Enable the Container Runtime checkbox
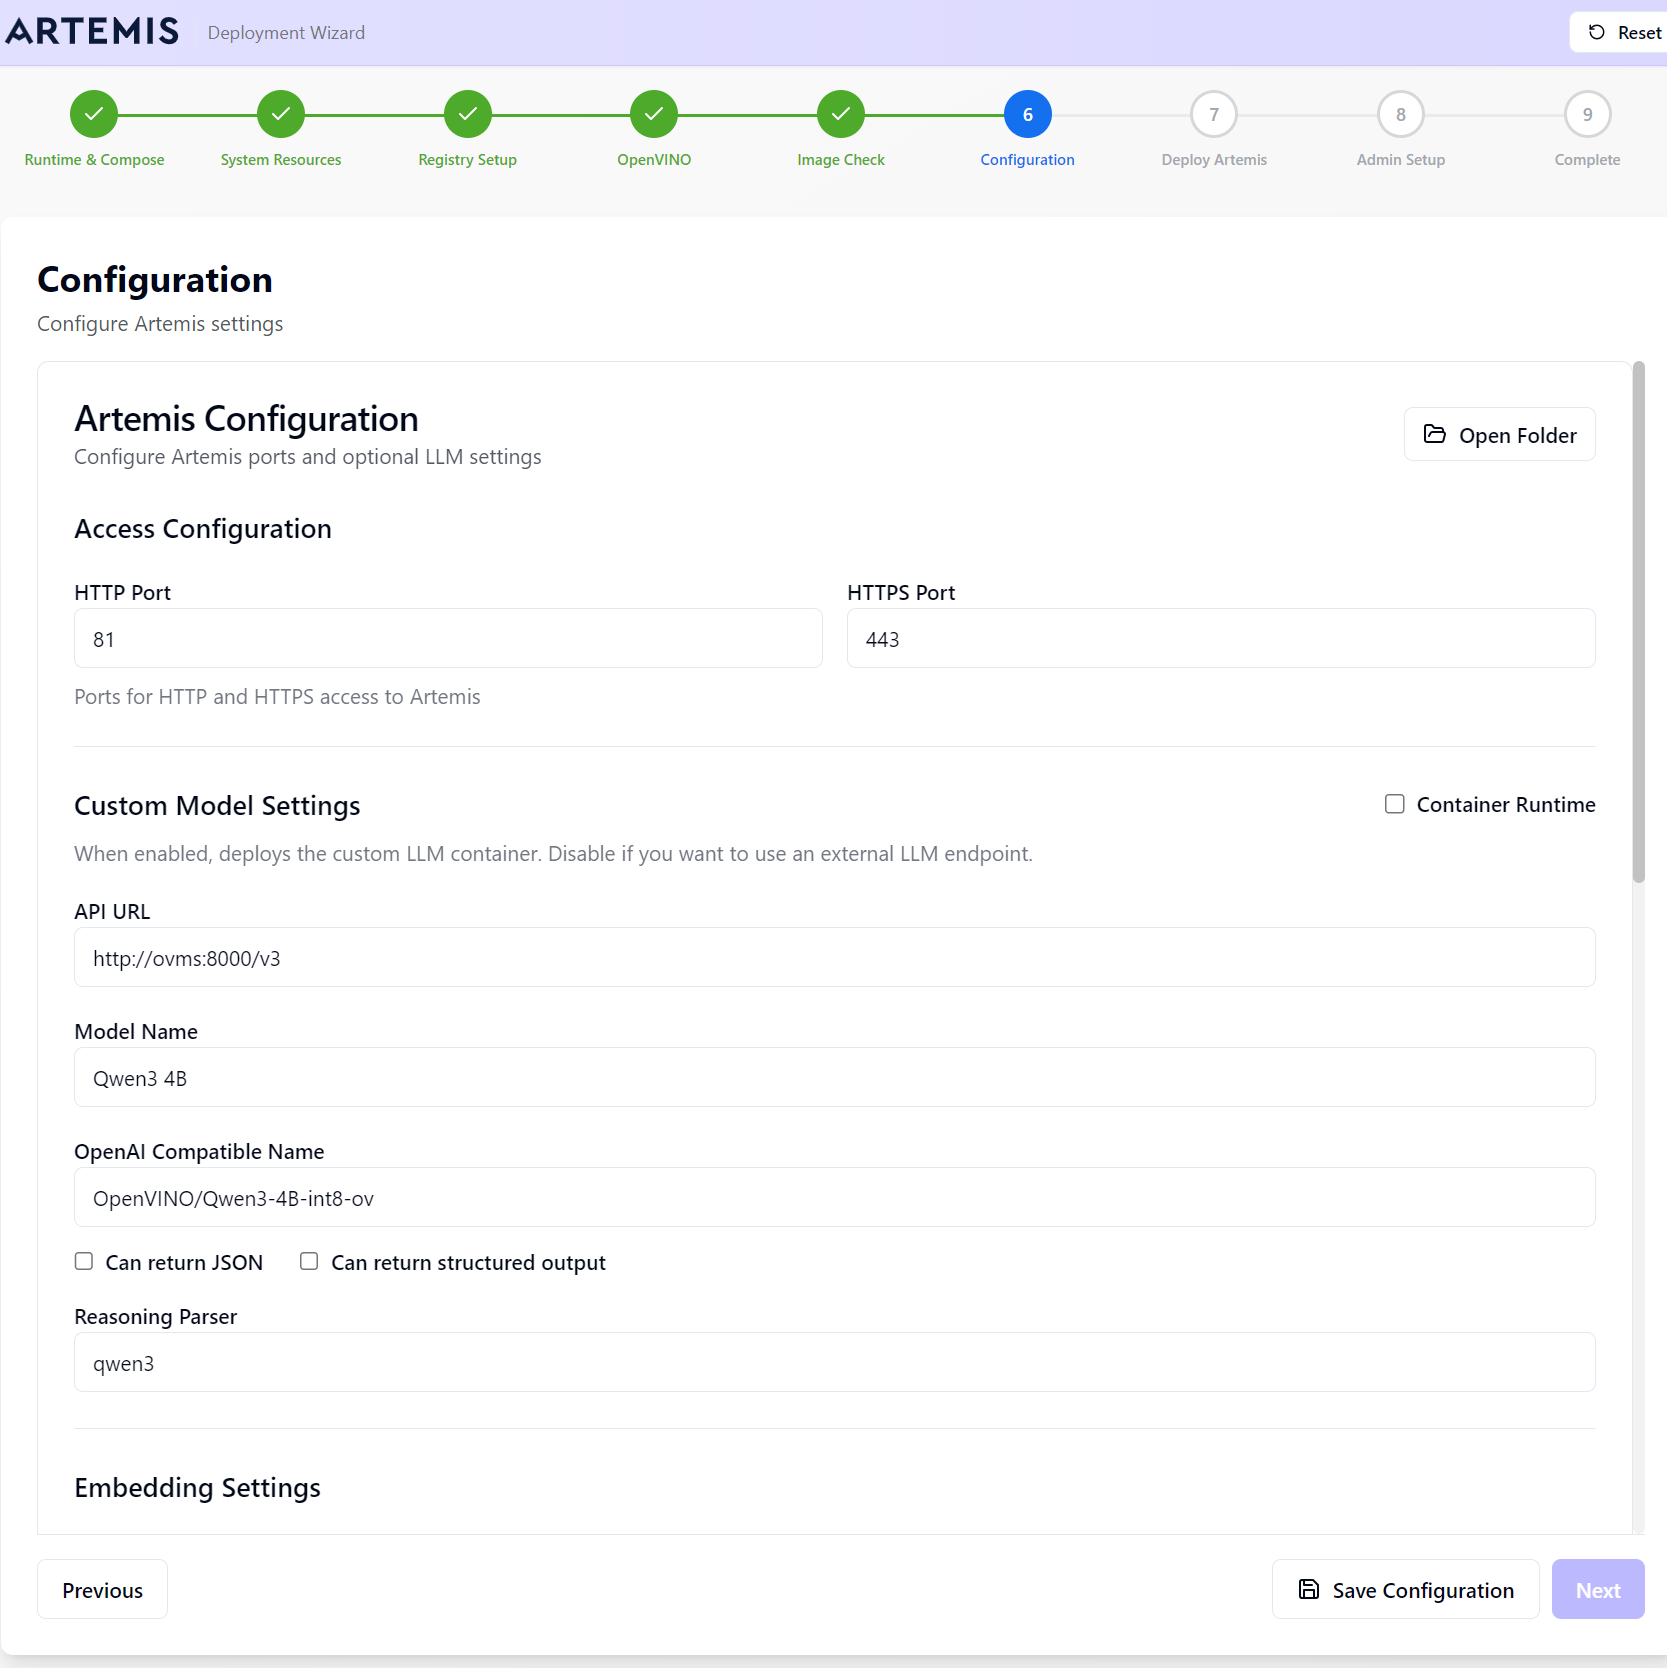Viewport: 1667px width, 1668px height. tap(1395, 805)
